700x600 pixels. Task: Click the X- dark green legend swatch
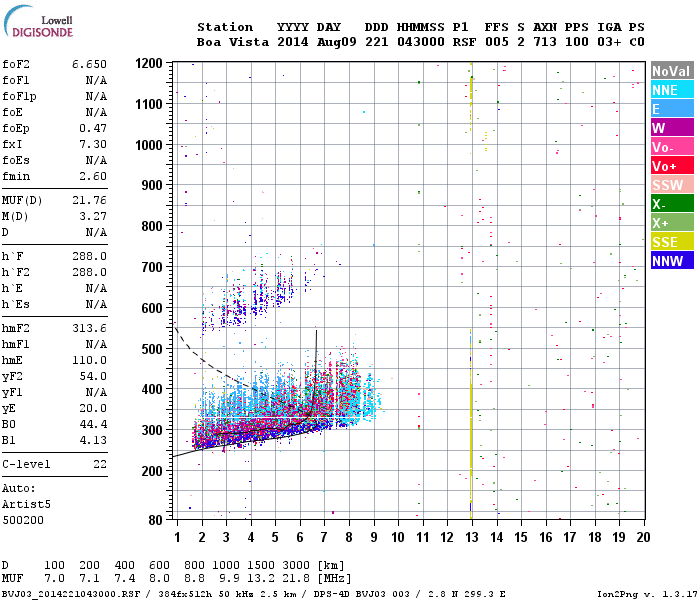672,204
